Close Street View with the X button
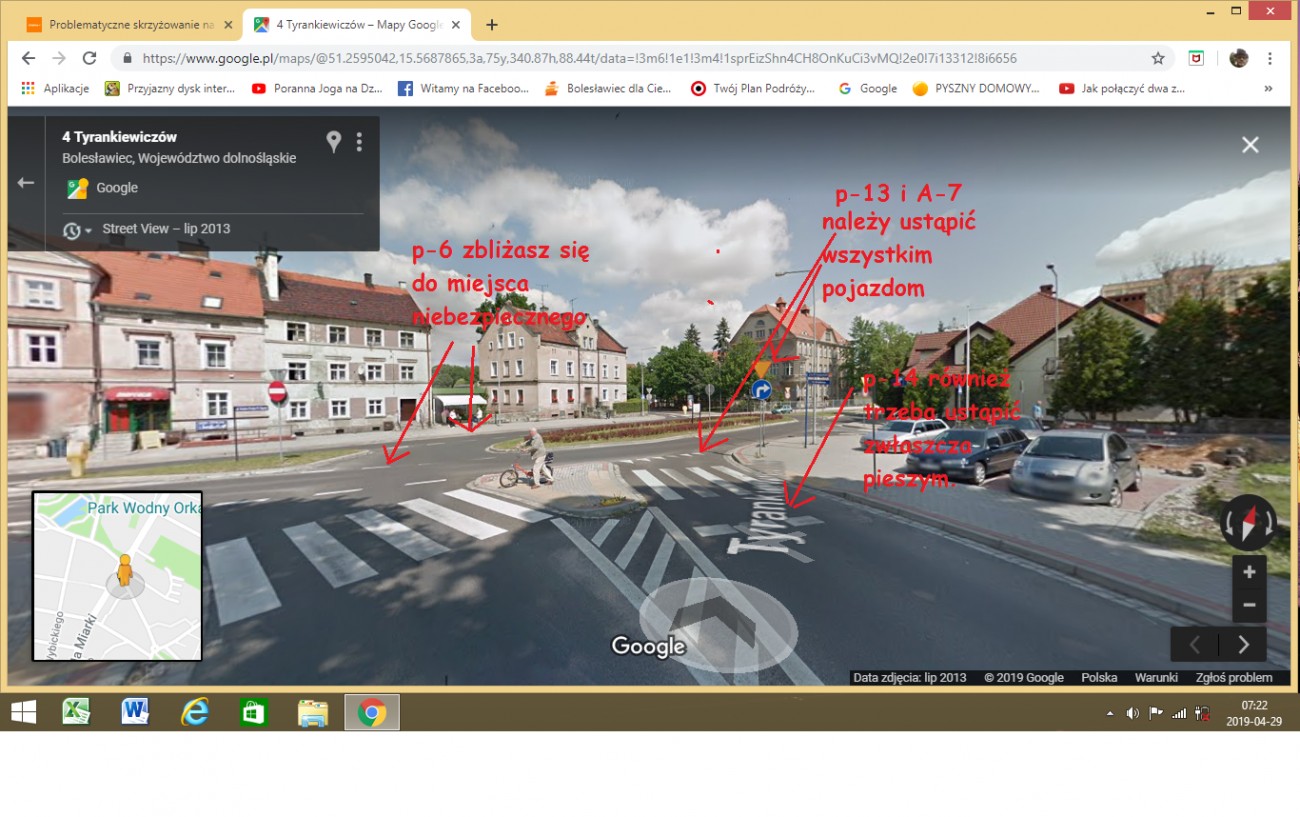 [x=1250, y=145]
